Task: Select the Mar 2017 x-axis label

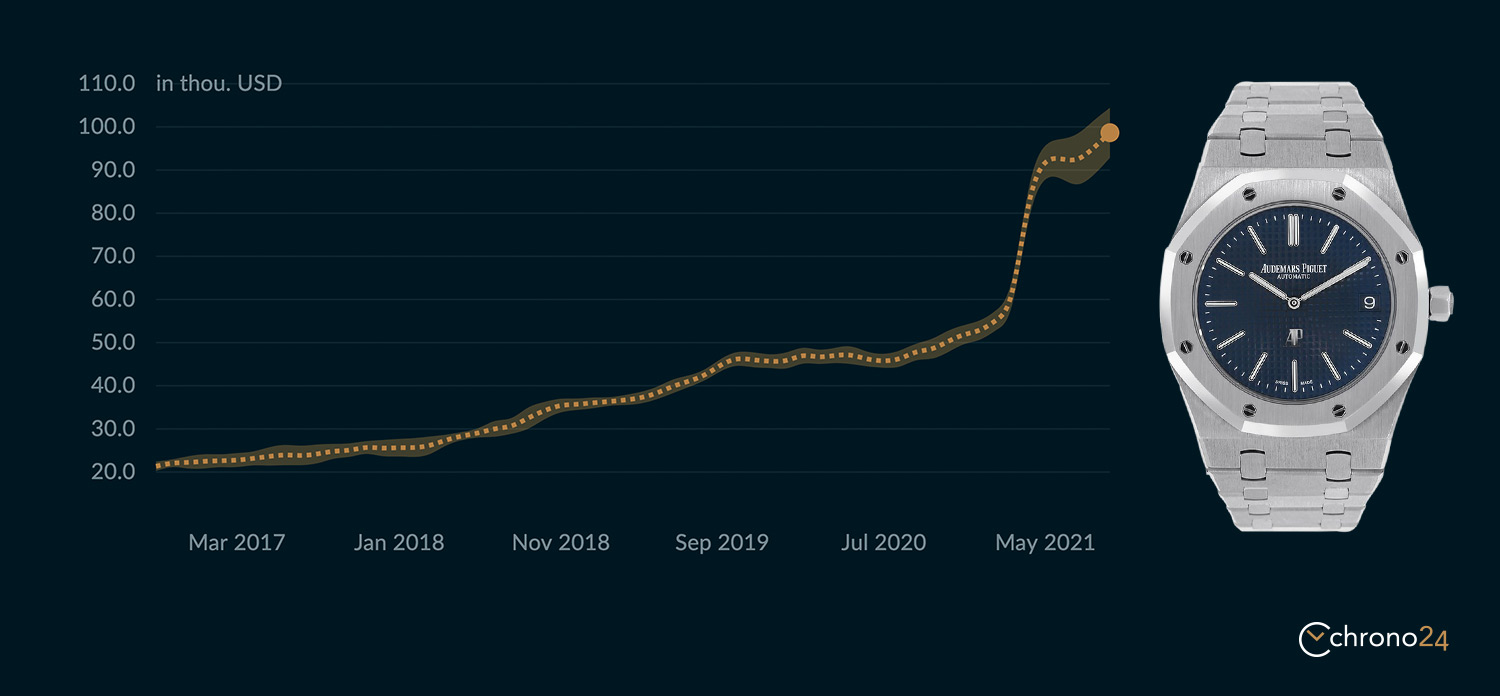Action: tap(237, 542)
